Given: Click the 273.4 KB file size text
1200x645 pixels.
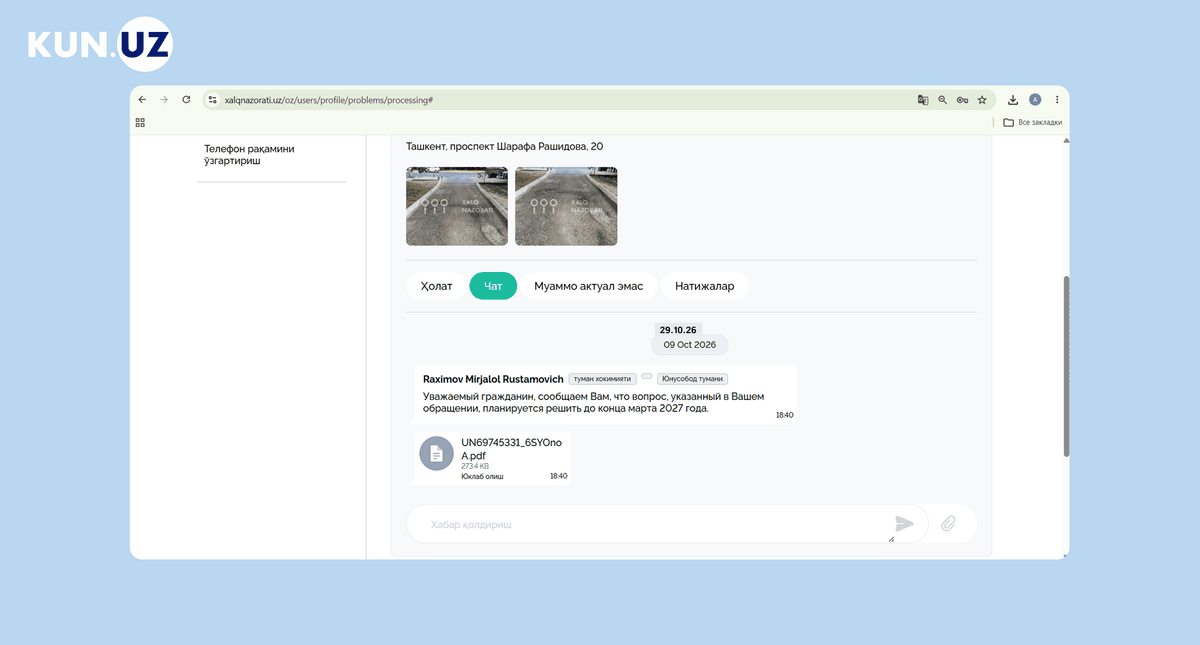Looking at the screenshot, I should (x=475, y=466).
